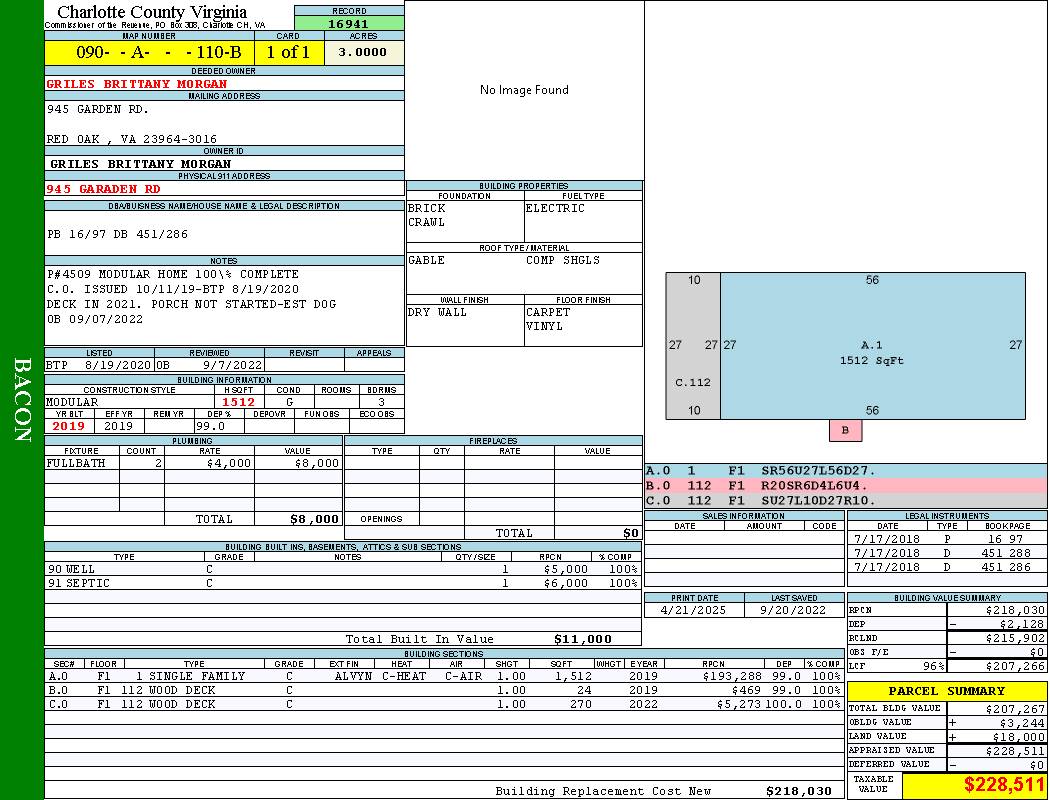Click the acres value 3.0000
This screenshot has width=1050, height=800.
tap(362, 52)
